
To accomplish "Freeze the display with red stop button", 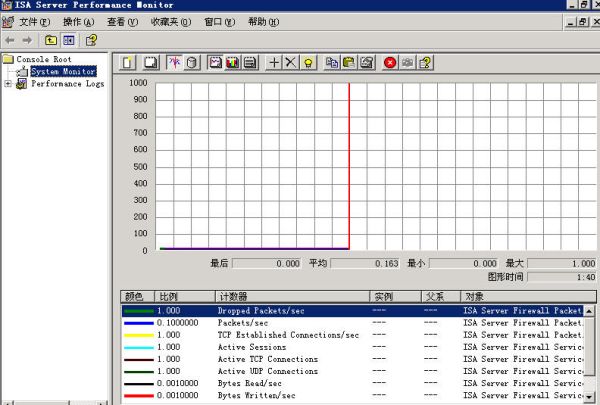I will point(390,62).
